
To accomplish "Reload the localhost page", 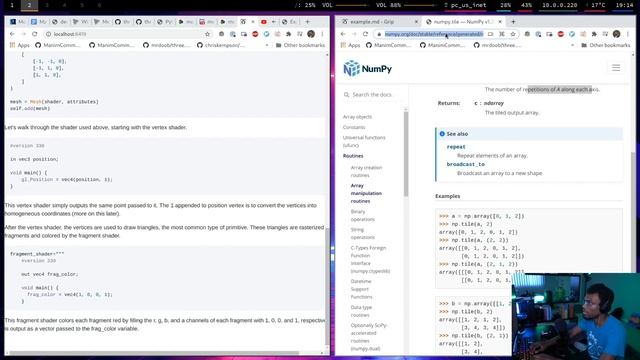I will click(35, 34).
